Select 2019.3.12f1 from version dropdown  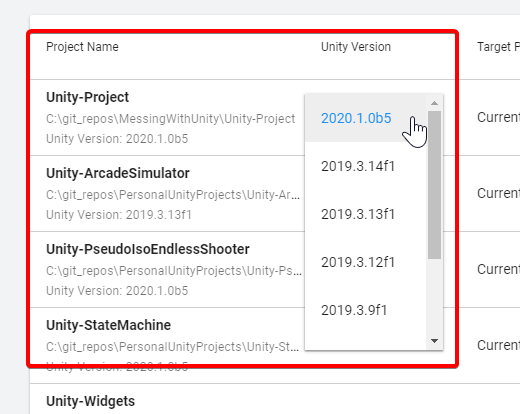point(365,262)
